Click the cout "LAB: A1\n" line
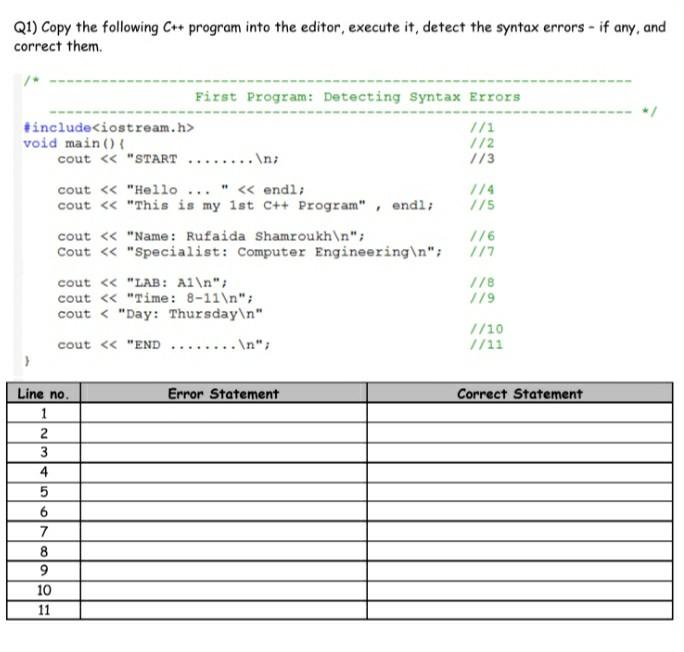 pos(143,283)
